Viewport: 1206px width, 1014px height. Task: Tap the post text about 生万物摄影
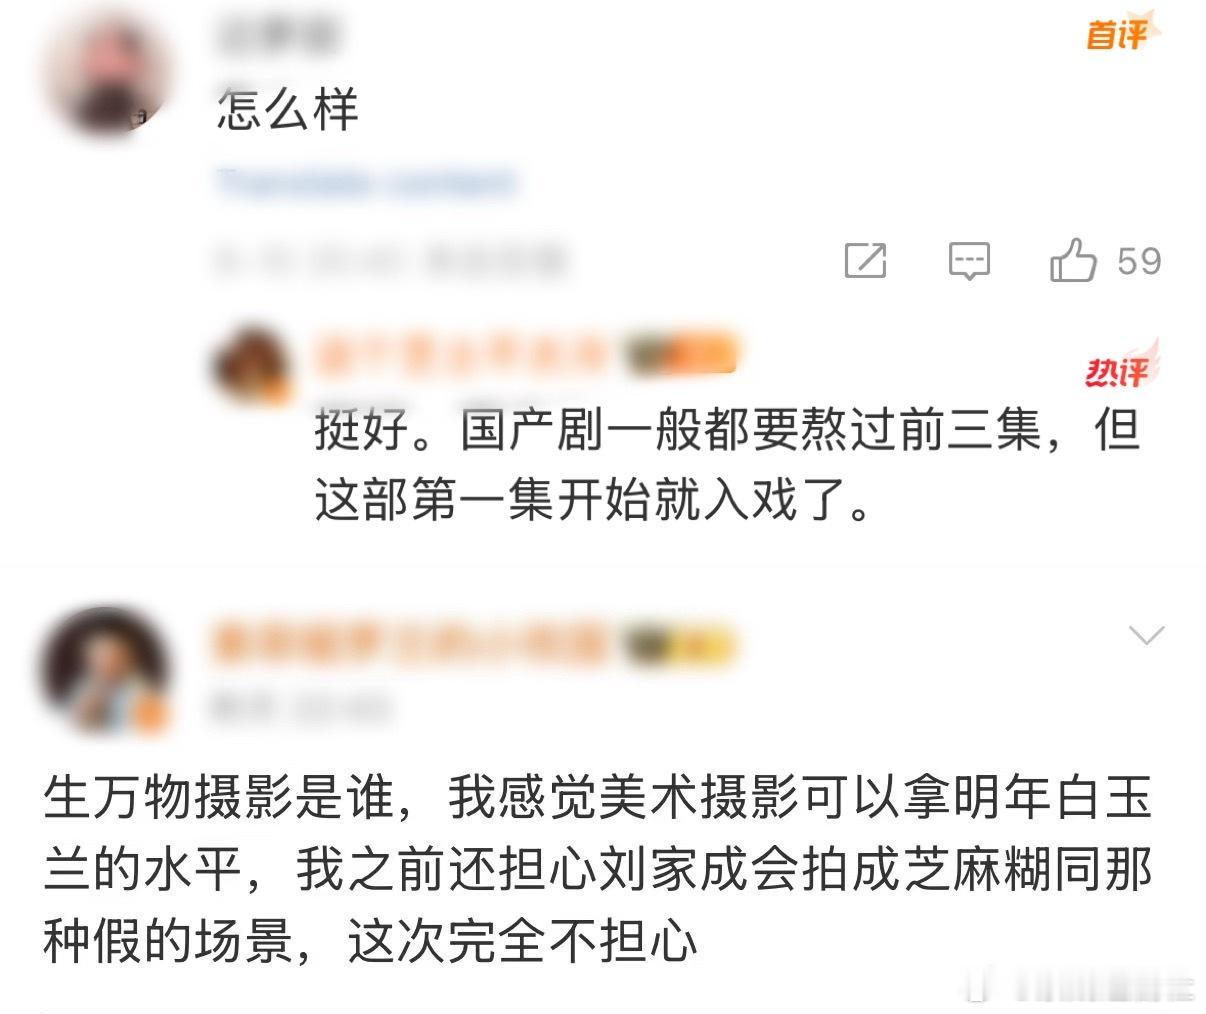pos(598,870)
